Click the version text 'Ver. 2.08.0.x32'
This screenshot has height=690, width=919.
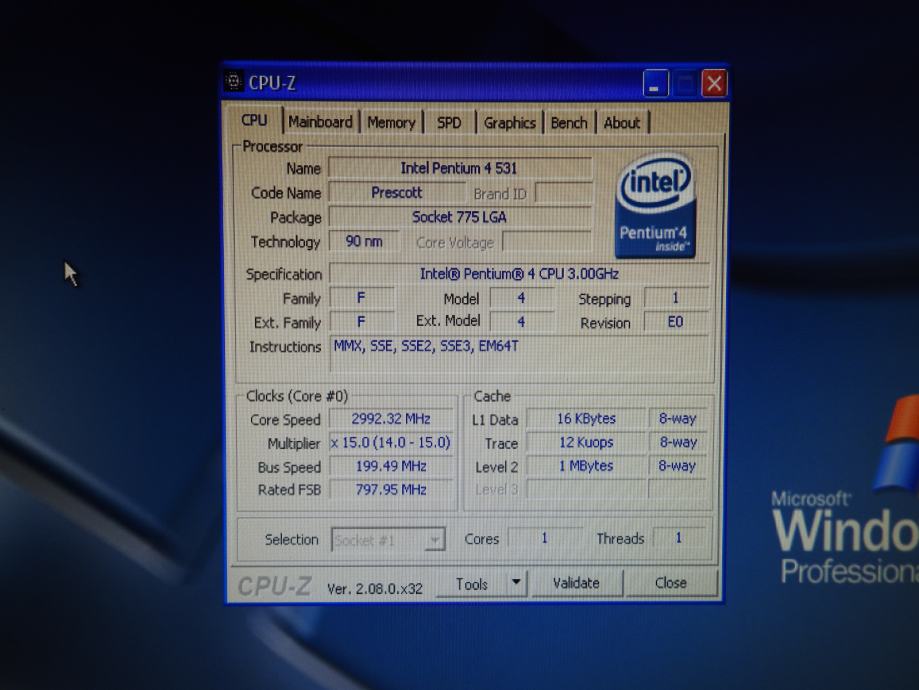[x=375, y=589]
